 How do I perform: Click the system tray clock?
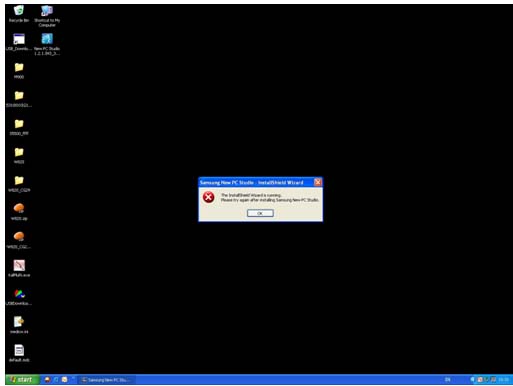[x=503, y=380]
